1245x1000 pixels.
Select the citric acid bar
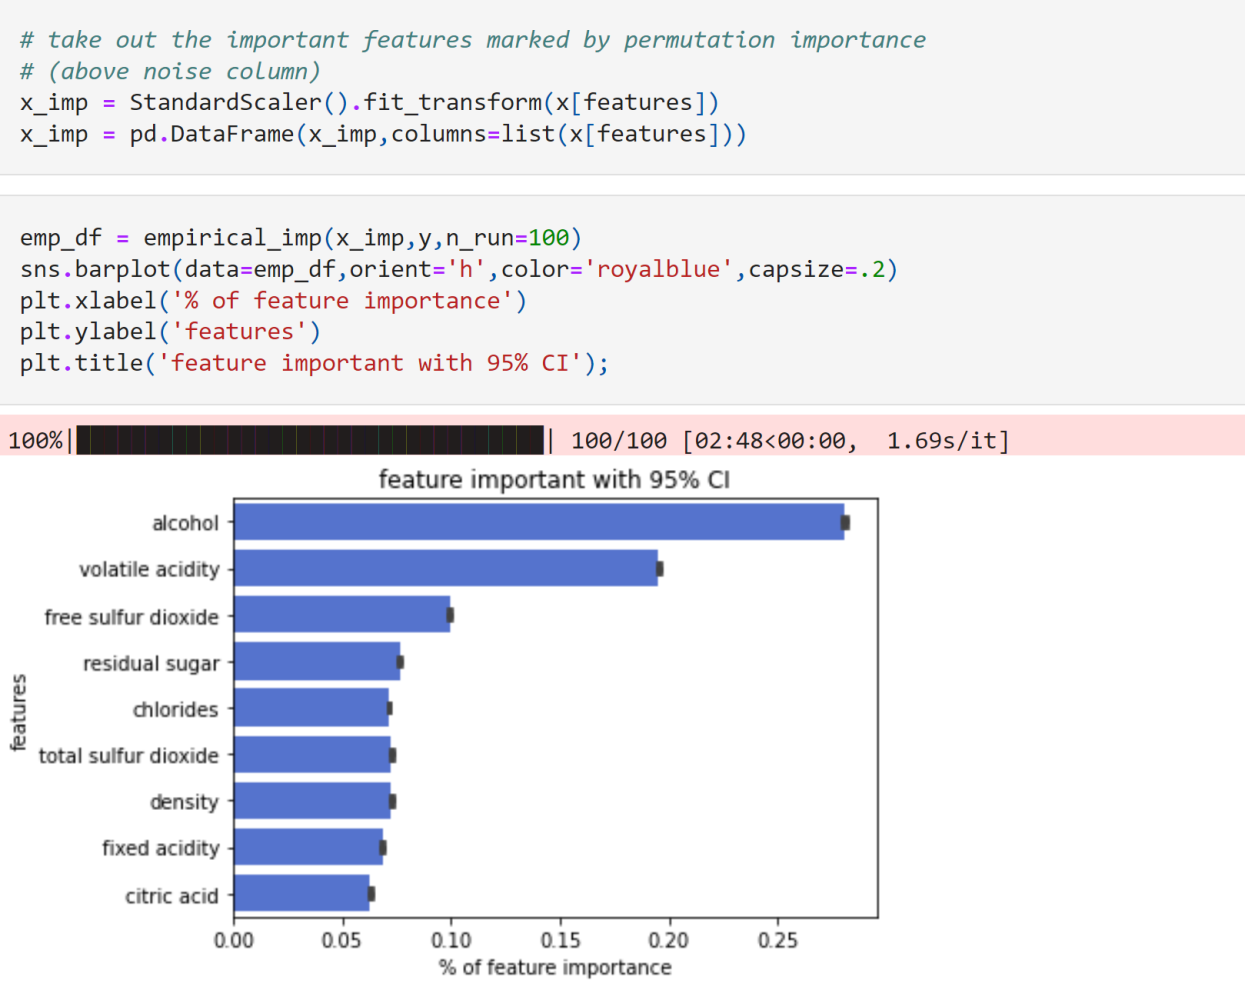click(x=302, y=893)
